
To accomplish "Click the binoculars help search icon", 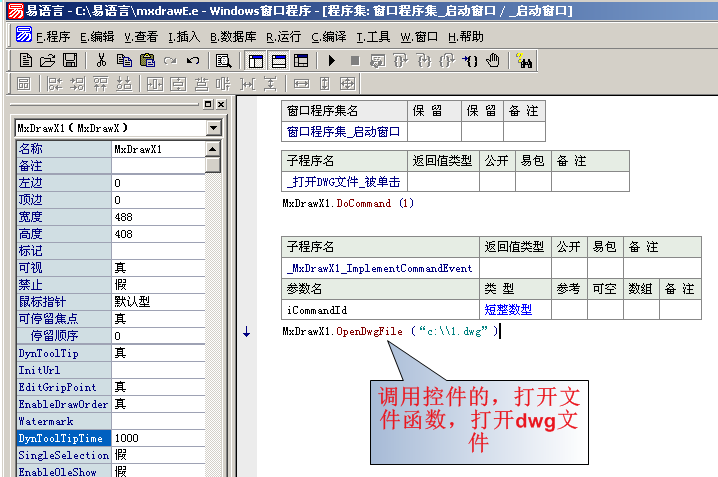I will click(x=524, y=60).
